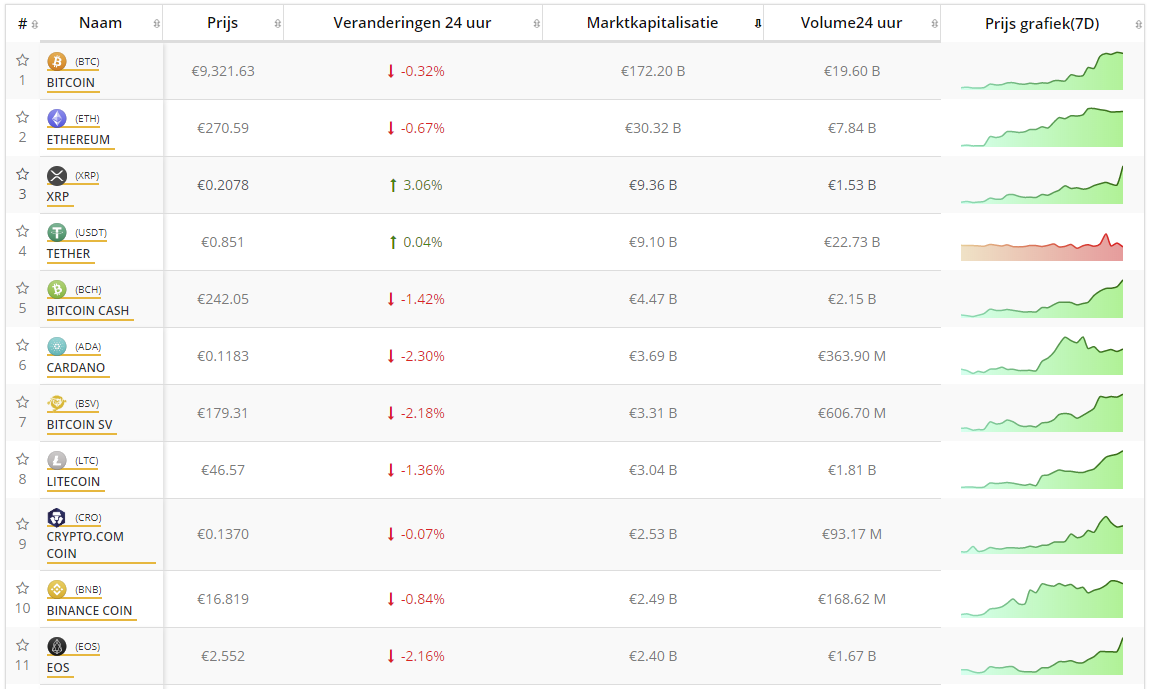Screen dimensions: 1151x689
Task: Click the Ethereum diamond logo icon
Action: tap(57, 119)
